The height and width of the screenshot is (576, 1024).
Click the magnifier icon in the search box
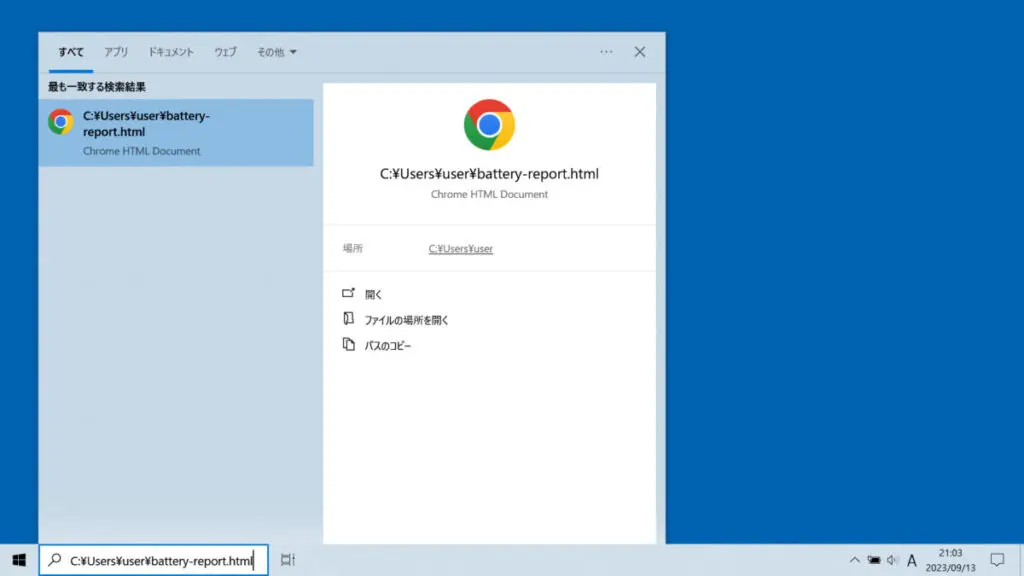pos(55,560)
